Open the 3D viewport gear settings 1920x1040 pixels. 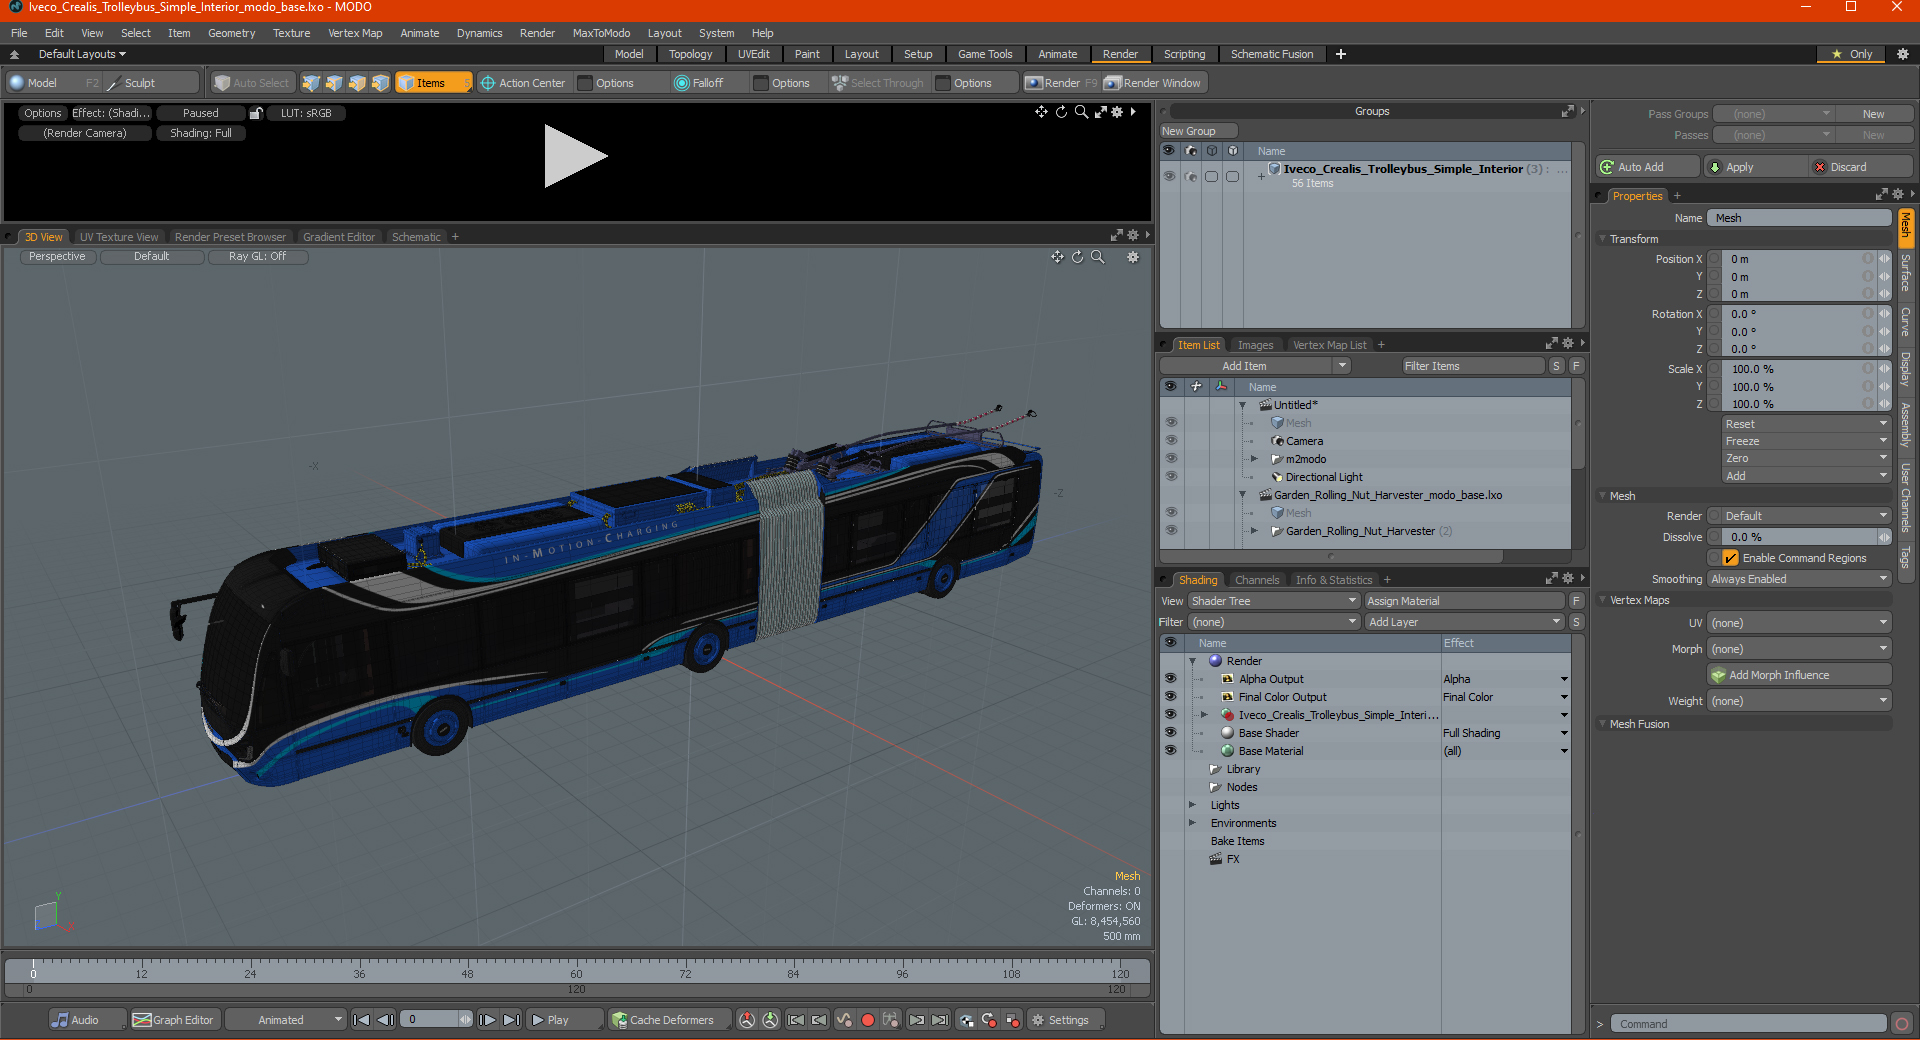point(1133,257)
